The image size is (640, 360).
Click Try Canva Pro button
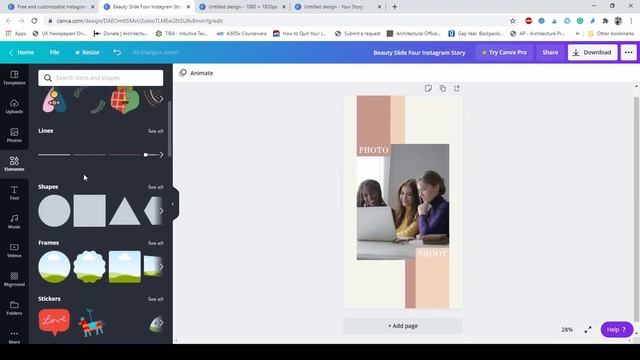click(x=504, y=52)
